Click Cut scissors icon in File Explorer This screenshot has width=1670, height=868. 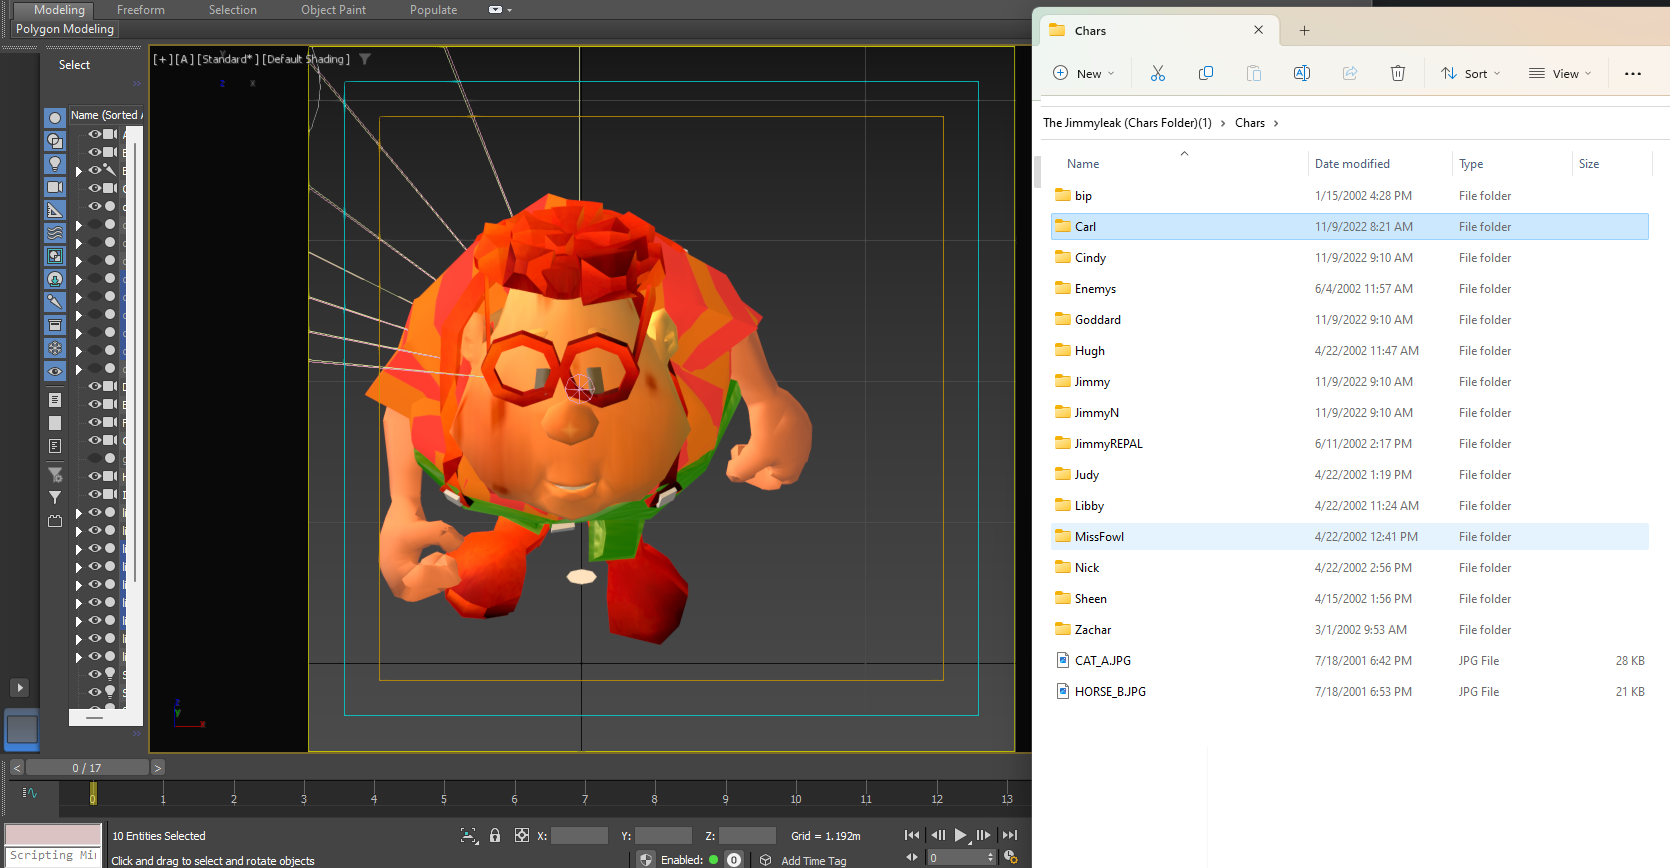(1158, 73)
